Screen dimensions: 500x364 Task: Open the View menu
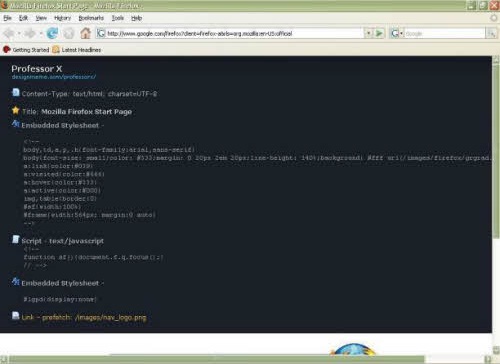pyautogui.click(x=41, y=18)
